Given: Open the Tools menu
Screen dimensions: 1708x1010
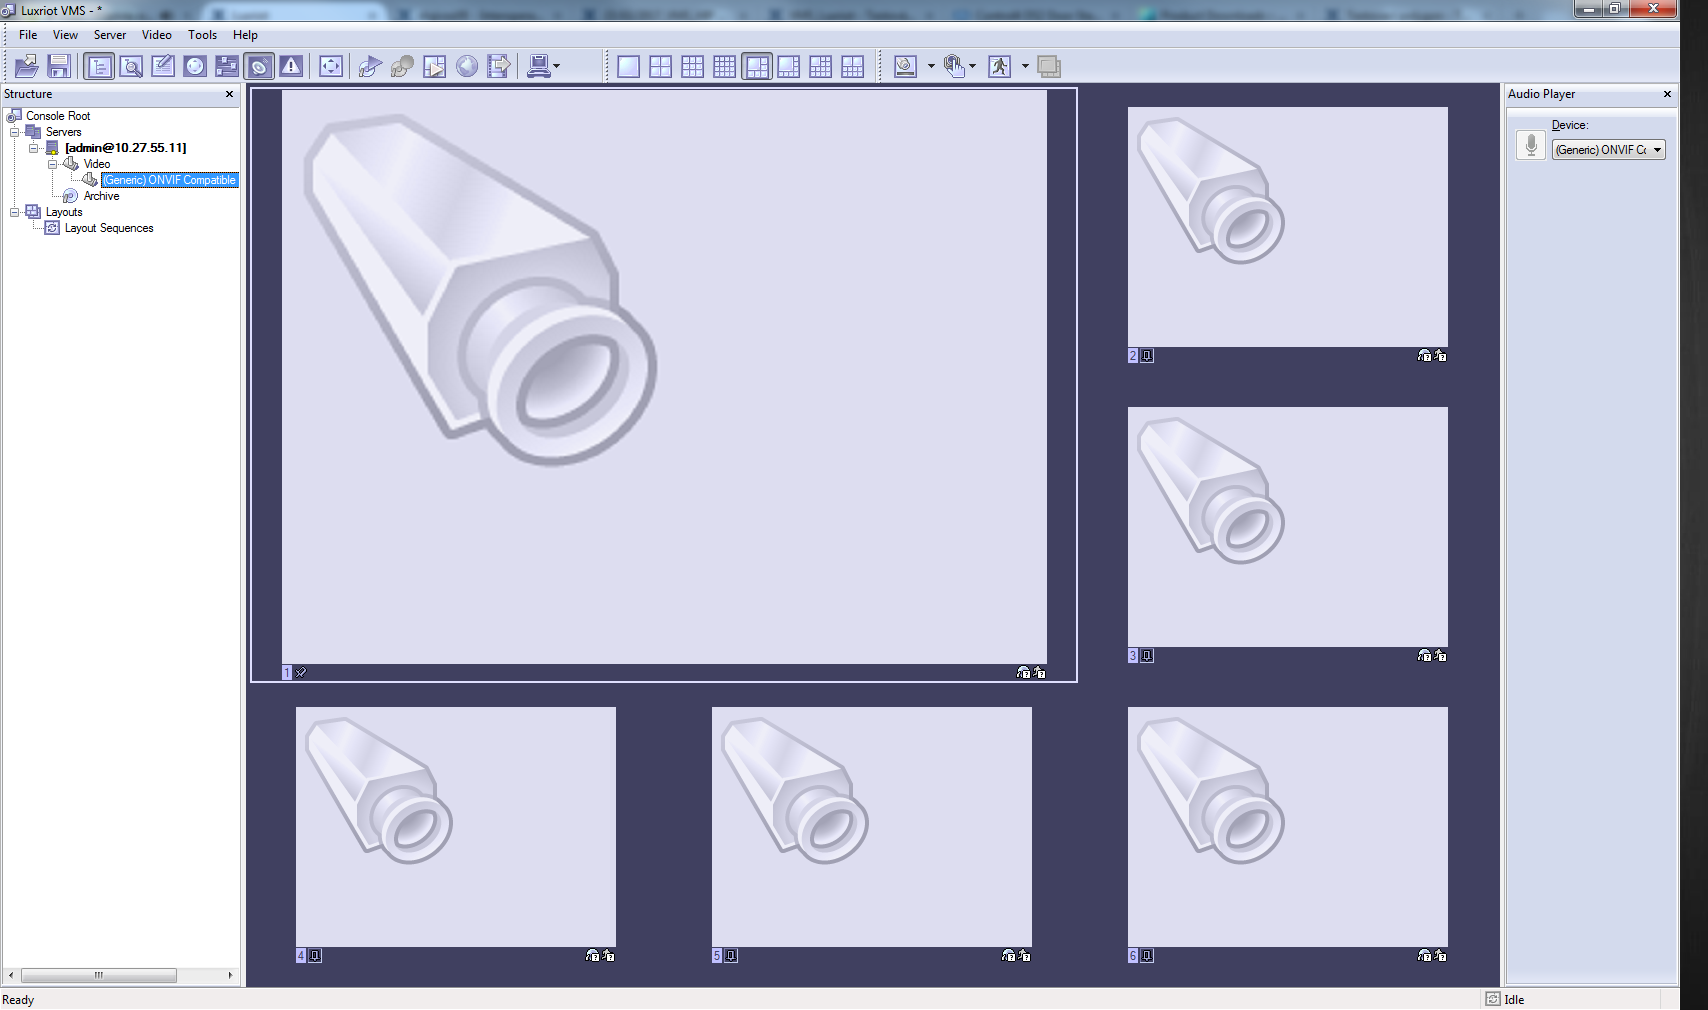Looking at the screenshot, I should click(x=202, y=35).
